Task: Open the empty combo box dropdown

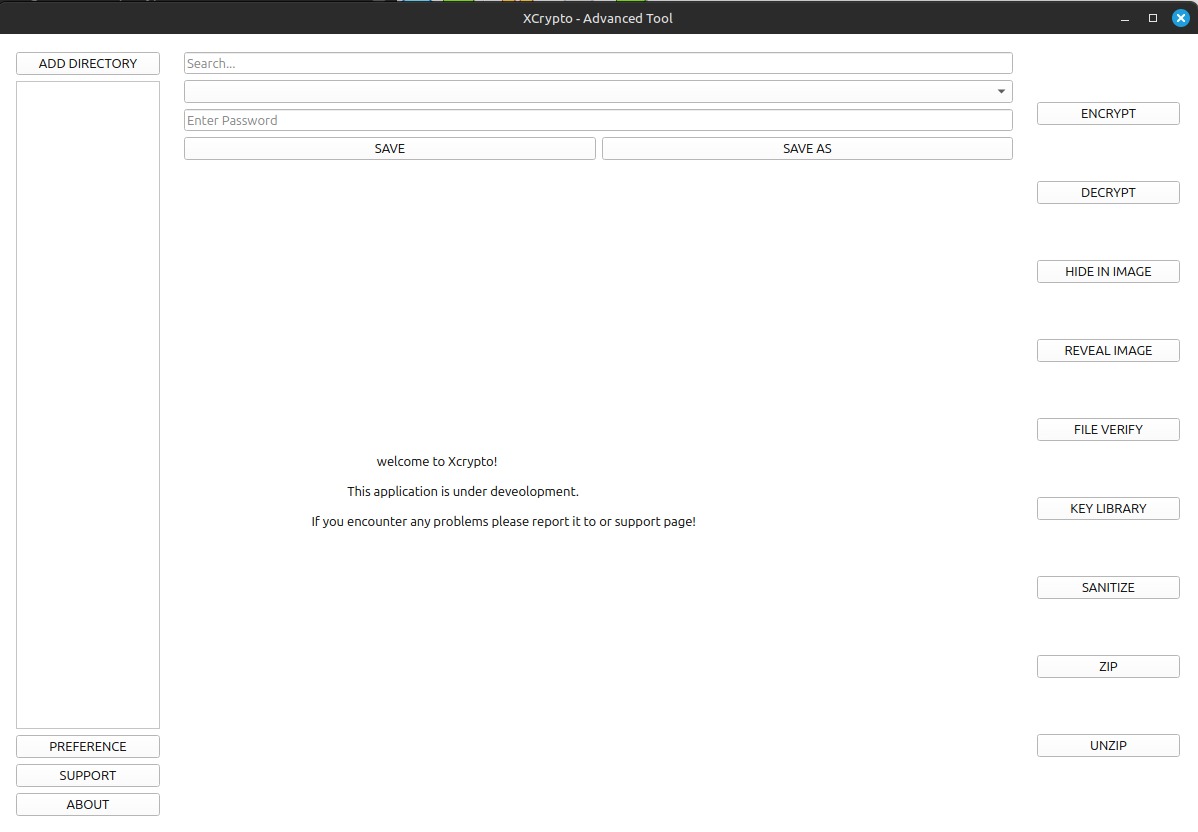Action: 598,92
